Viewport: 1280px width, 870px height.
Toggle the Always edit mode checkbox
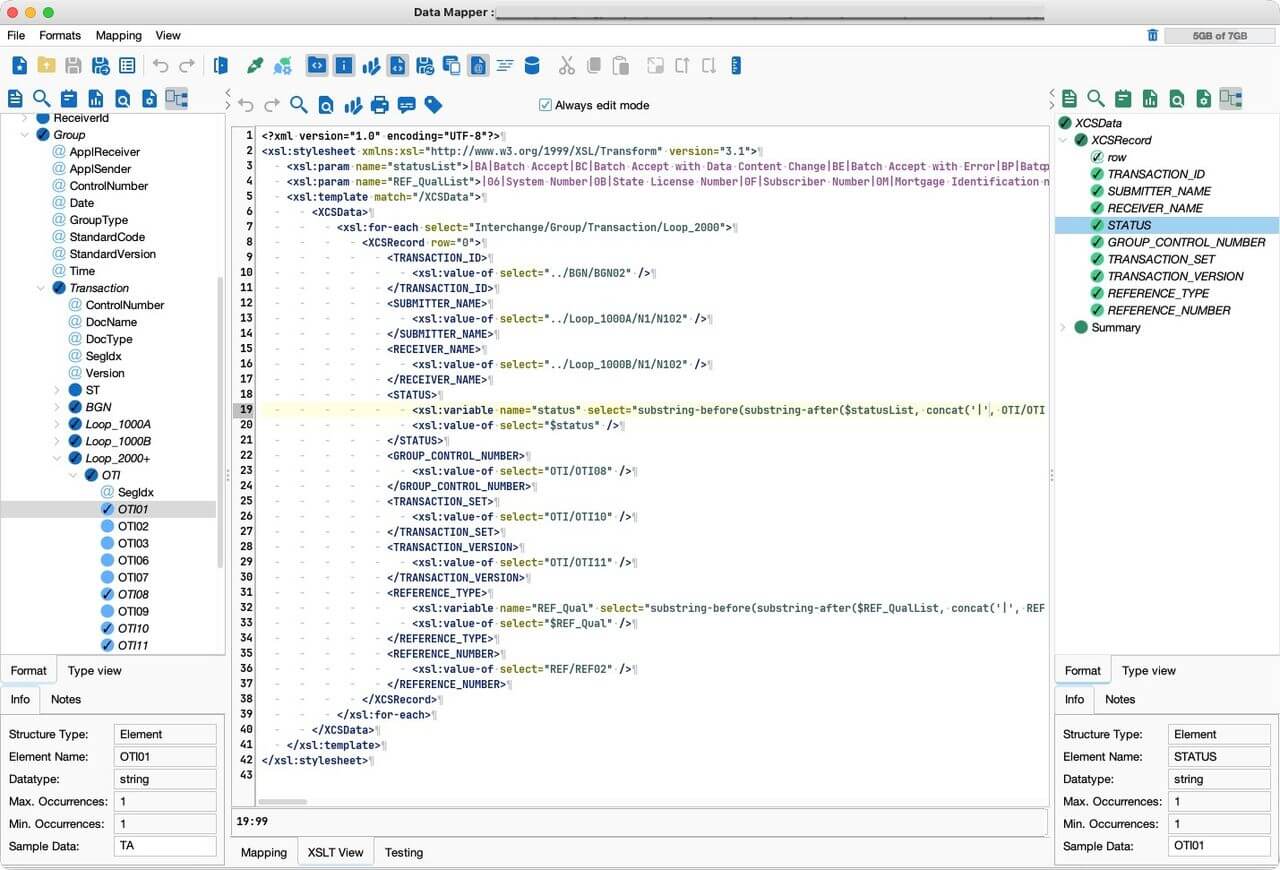pyautogui.click(x=545, y=105)
